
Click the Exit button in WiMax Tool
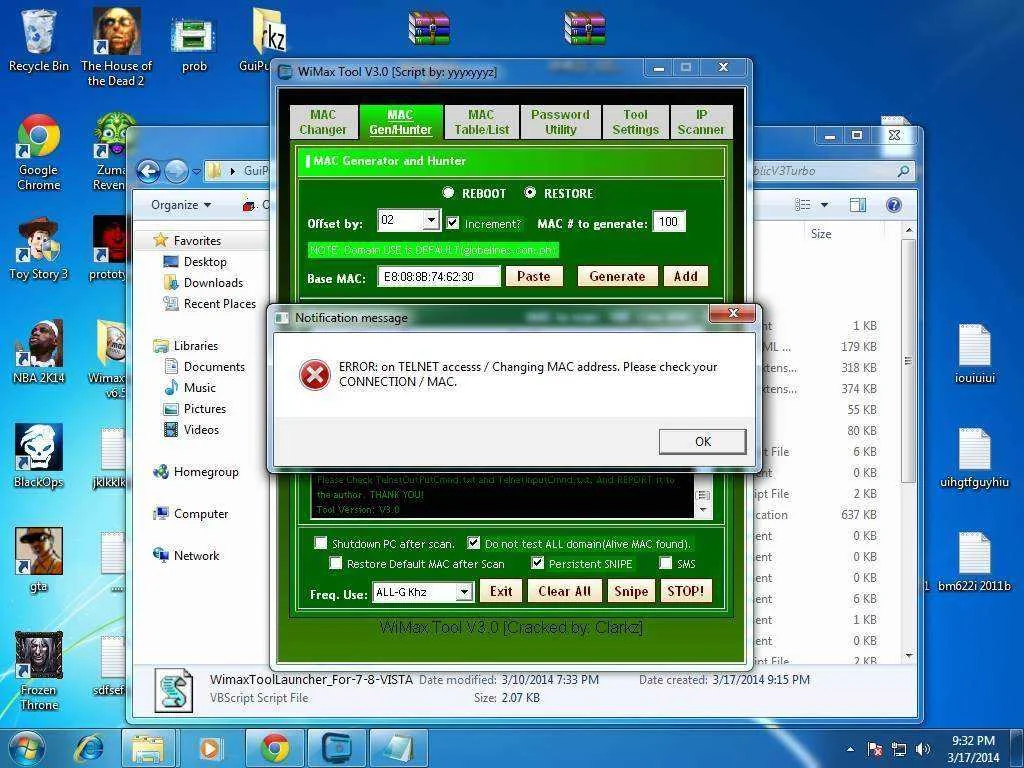pyautogui.click(x=501, y=591)
